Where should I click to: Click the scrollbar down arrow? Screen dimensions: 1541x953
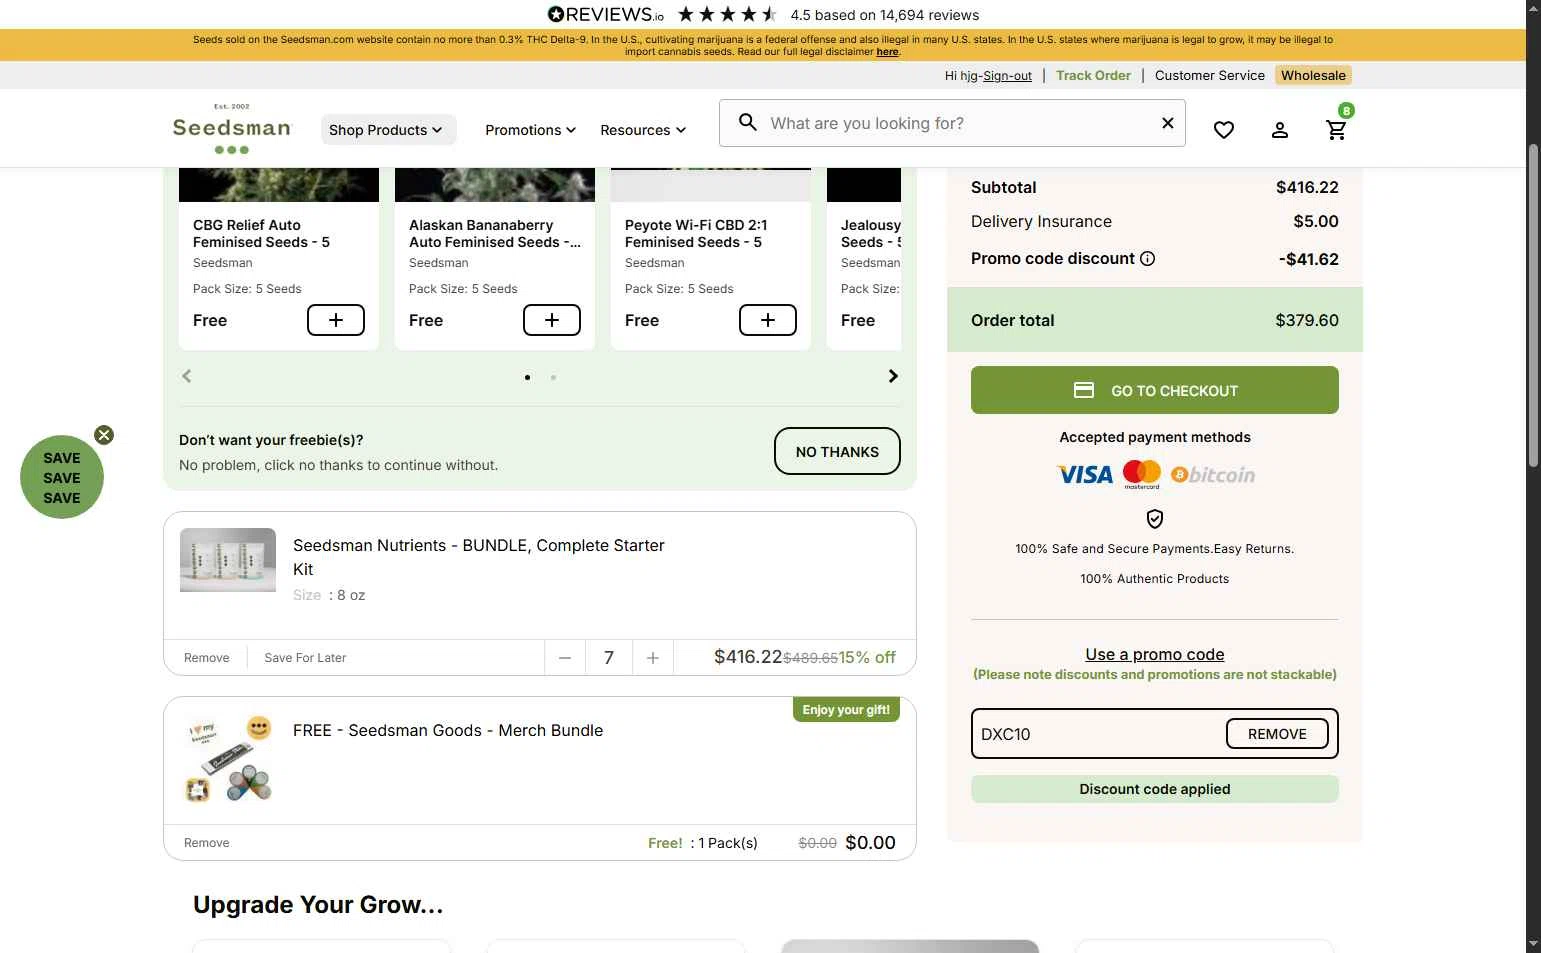pos(1533,944)
